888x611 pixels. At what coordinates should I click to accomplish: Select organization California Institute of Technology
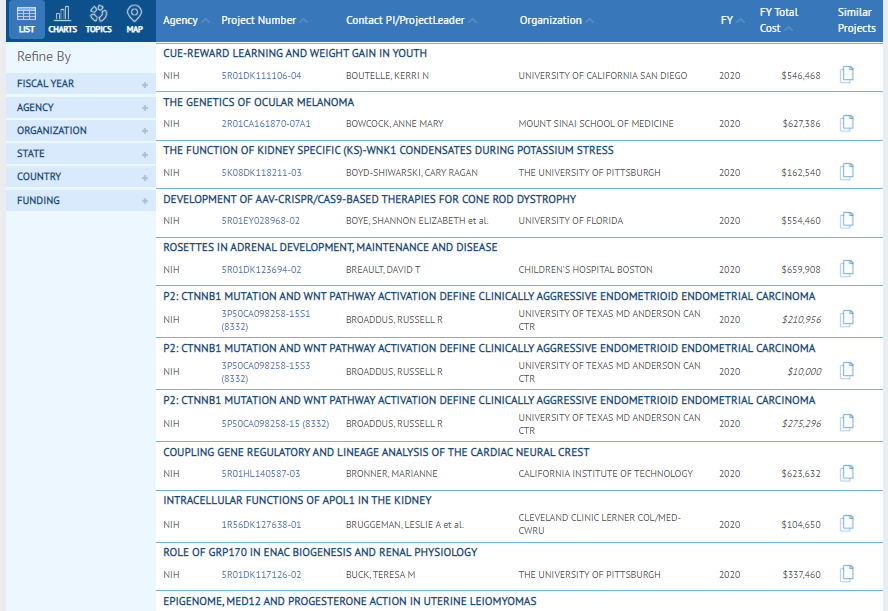605,474
